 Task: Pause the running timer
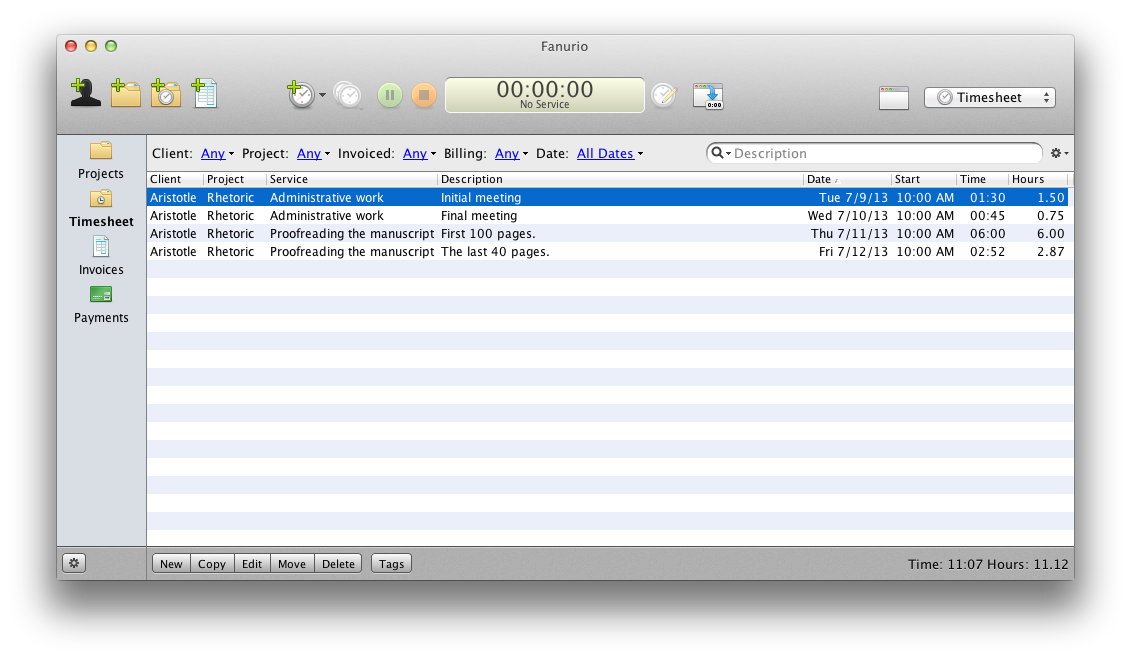[x=390, y=95]
